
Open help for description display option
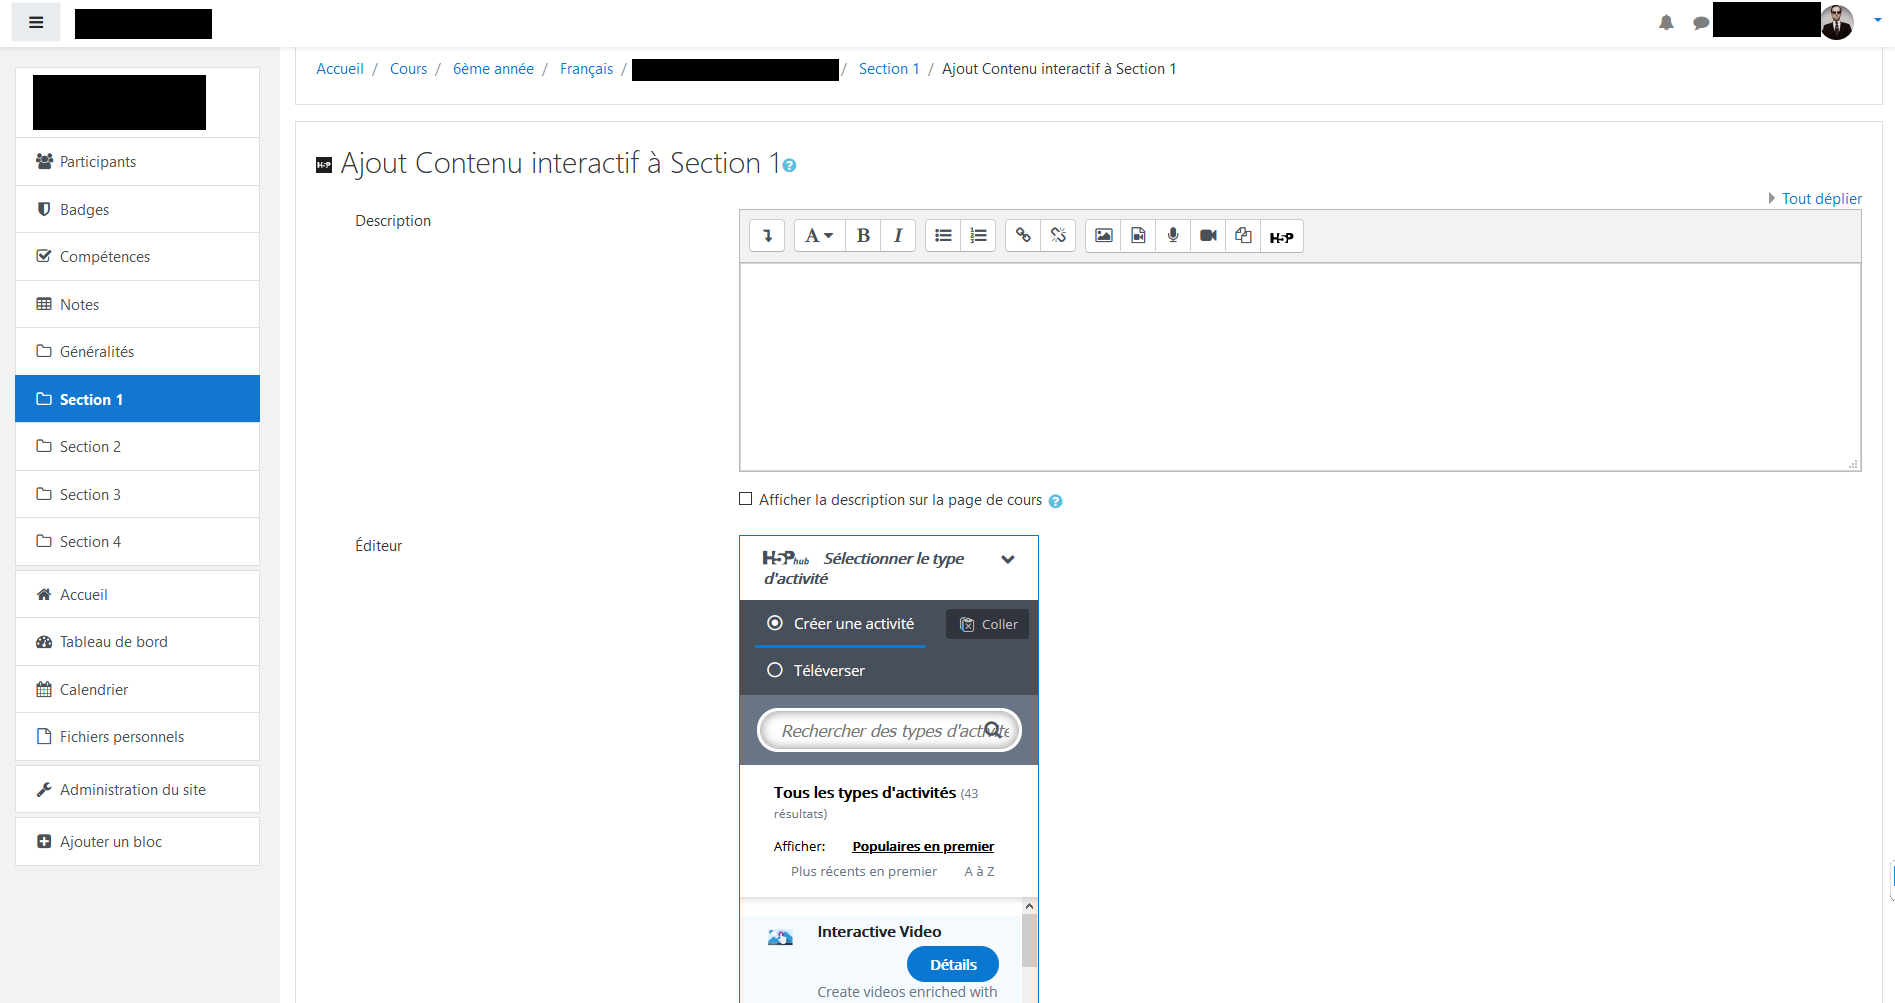[1055, 501]
